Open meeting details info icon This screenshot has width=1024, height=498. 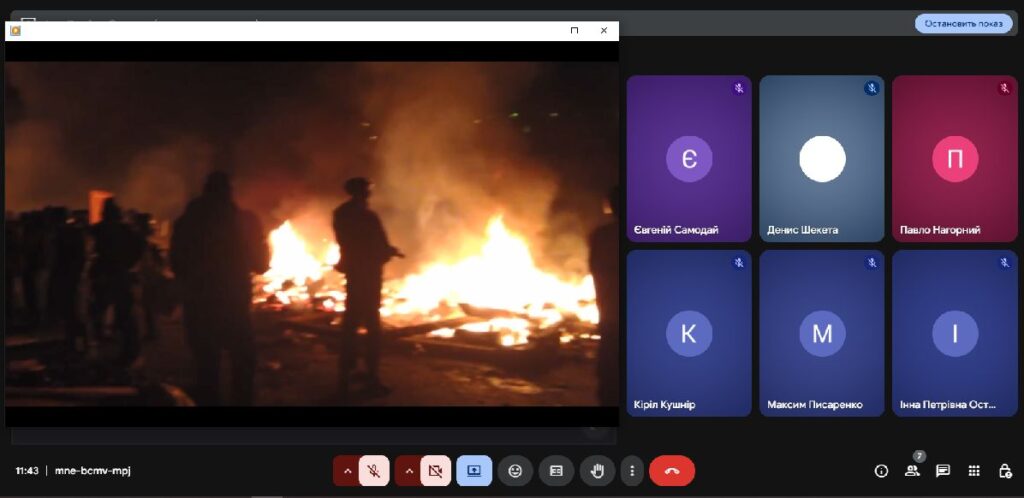pos(881,471)
